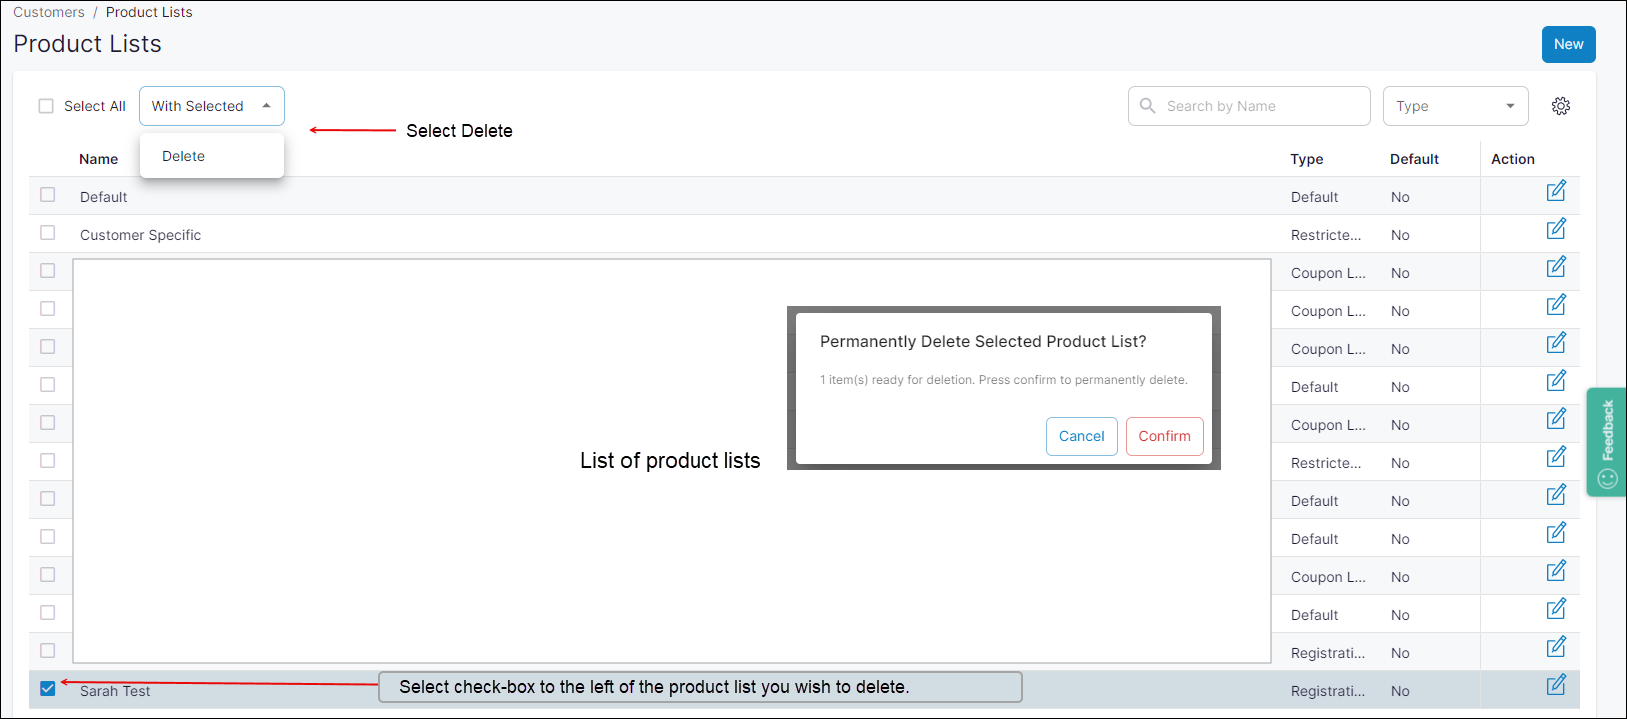This screenshot has width=1627, height=719.
Task: Click edit icon in the last unselected Registrati... row
Action: [1556, 647]
